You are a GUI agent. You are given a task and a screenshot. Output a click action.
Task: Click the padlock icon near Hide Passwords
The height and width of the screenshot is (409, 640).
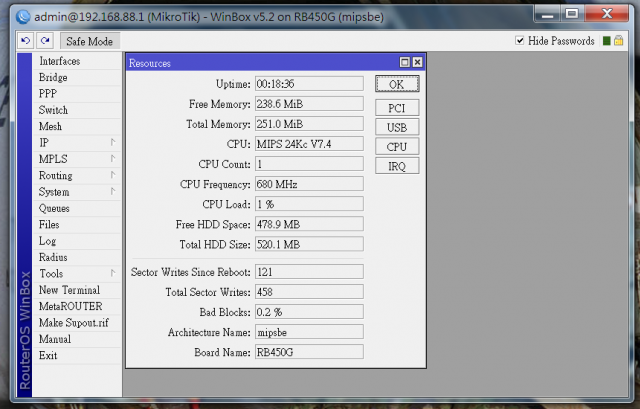pyautogui.click(x=619, y=40)
